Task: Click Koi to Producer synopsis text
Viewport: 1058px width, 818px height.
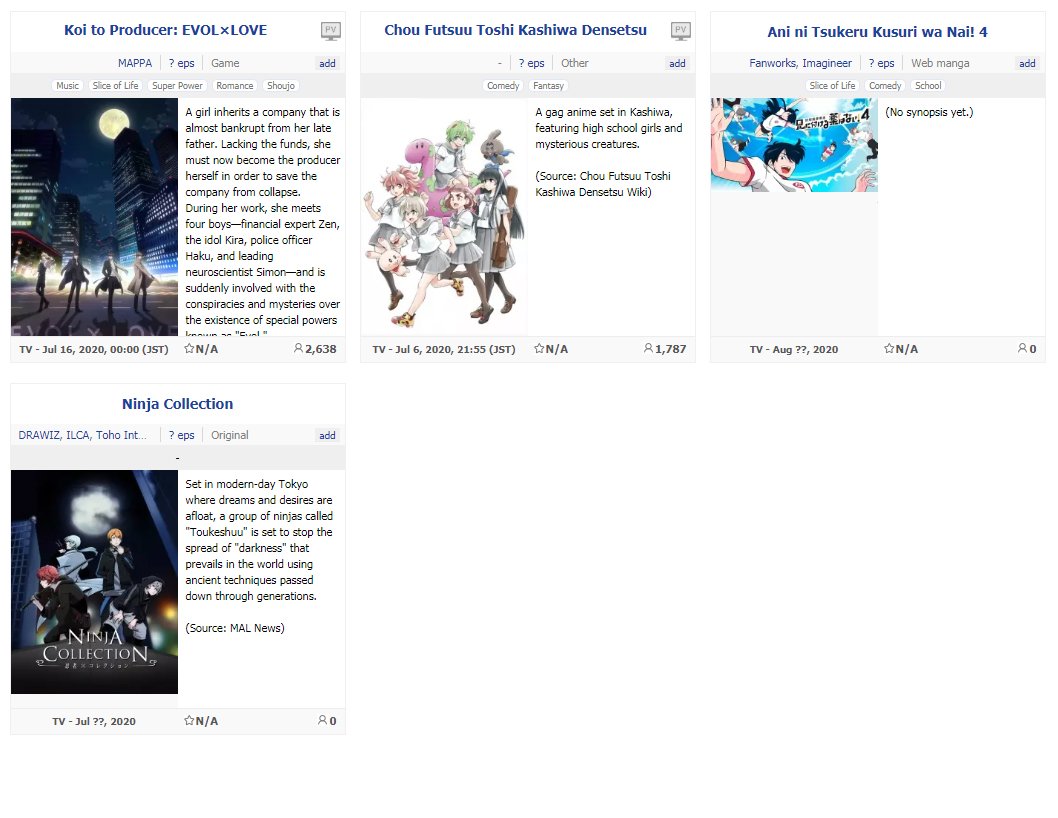Action: click(x=262, y=221)
